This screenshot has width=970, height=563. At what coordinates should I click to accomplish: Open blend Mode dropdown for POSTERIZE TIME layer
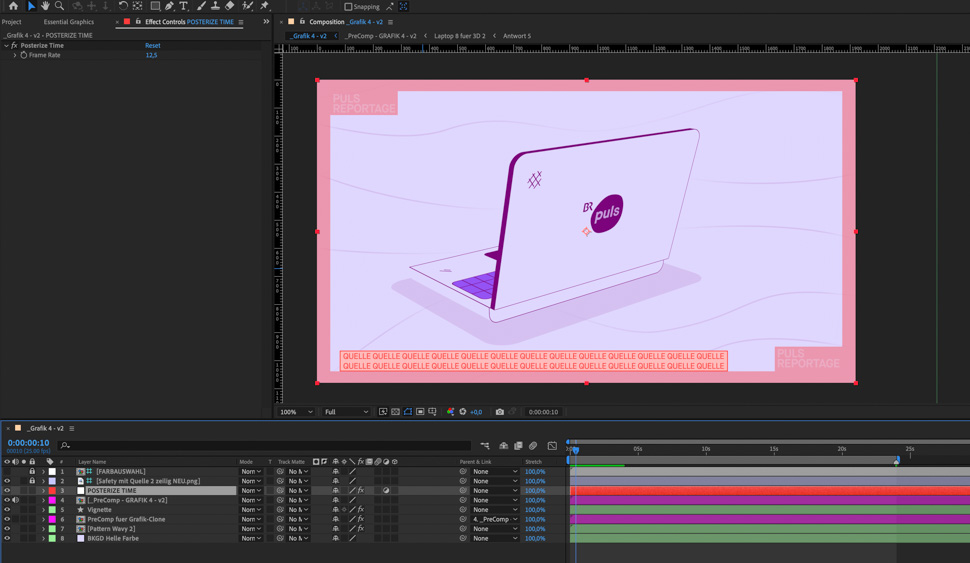pos(251,491)
